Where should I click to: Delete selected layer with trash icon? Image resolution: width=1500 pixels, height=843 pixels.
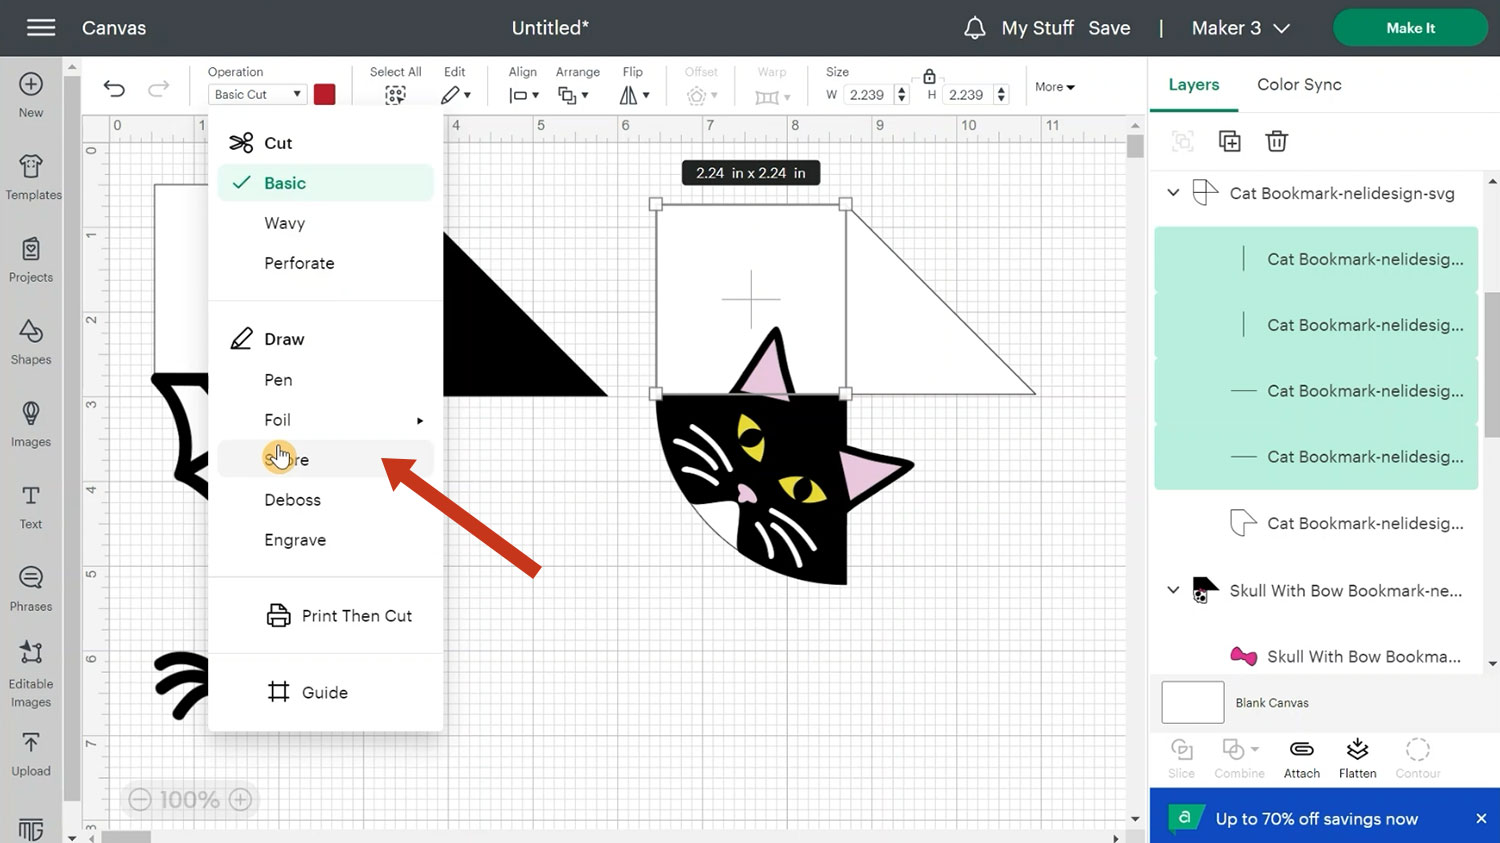click(1276, 141)
